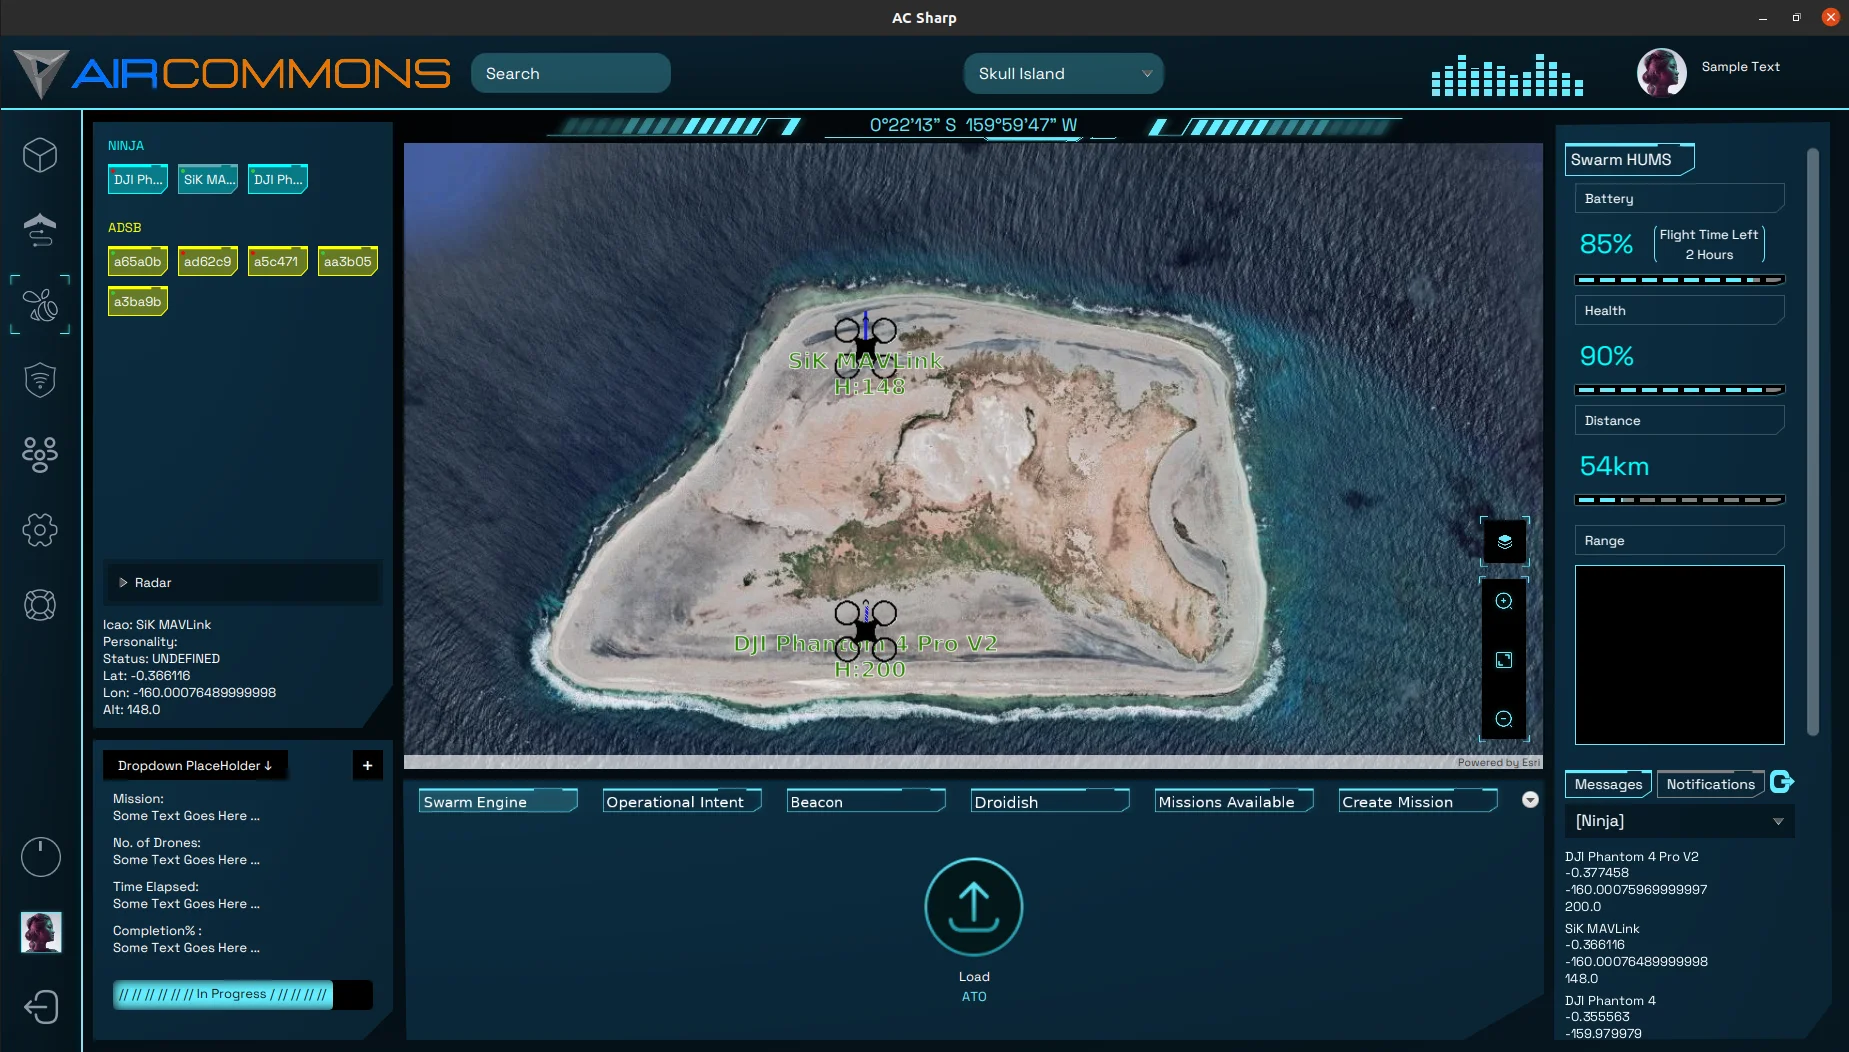
Task: Select the first DJI Ph... ninja chip
Action: click(138, 179)
